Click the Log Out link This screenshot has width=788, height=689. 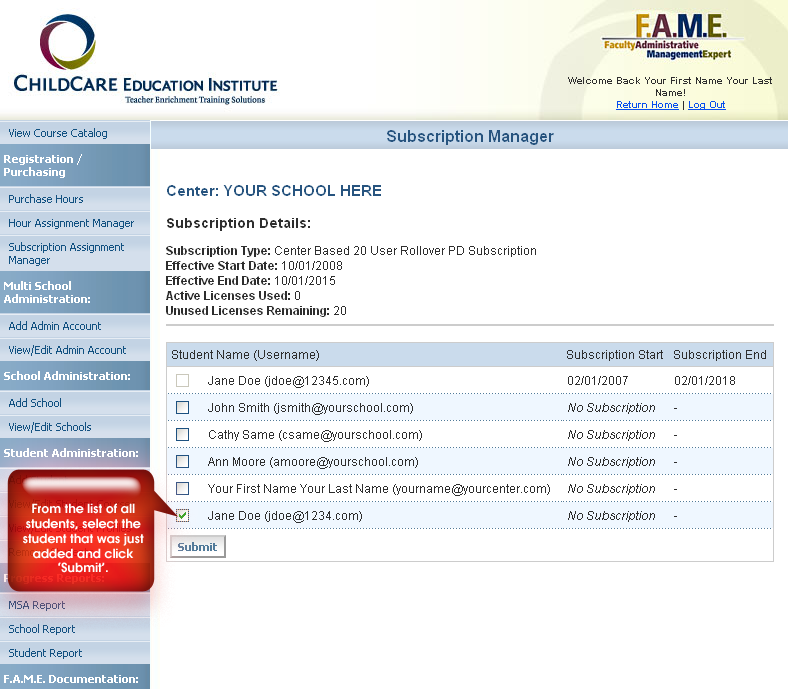click(x=707, y=105)
